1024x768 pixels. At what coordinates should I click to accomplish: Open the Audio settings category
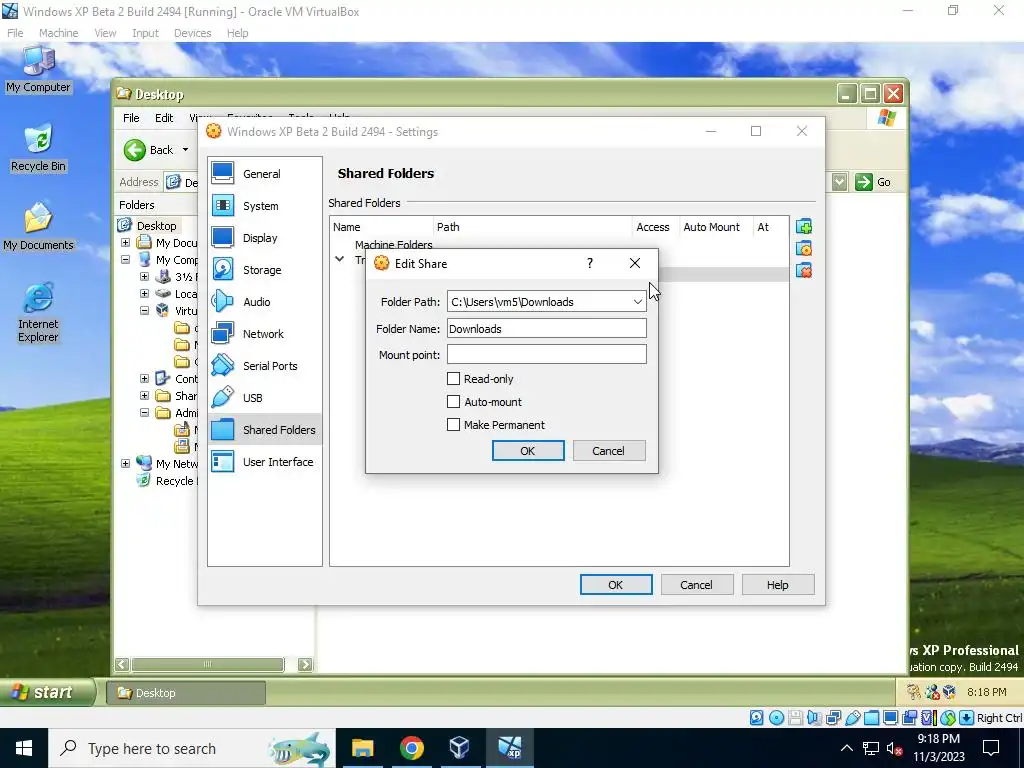point(264,302)
